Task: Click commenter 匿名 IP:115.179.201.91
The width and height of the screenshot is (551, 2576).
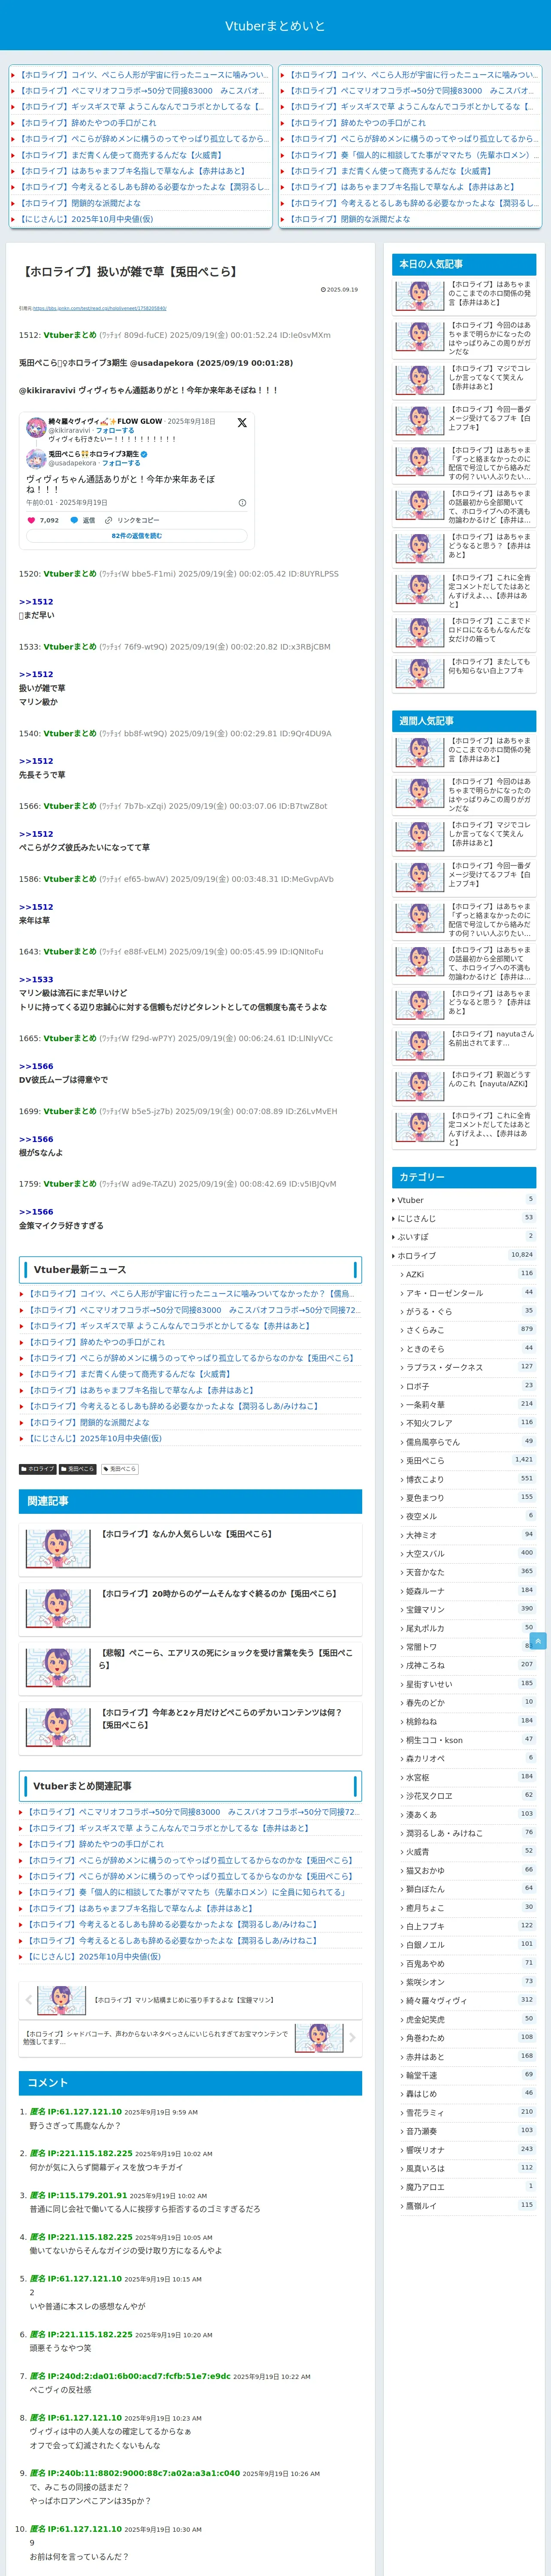Action: coord(78,2195)
